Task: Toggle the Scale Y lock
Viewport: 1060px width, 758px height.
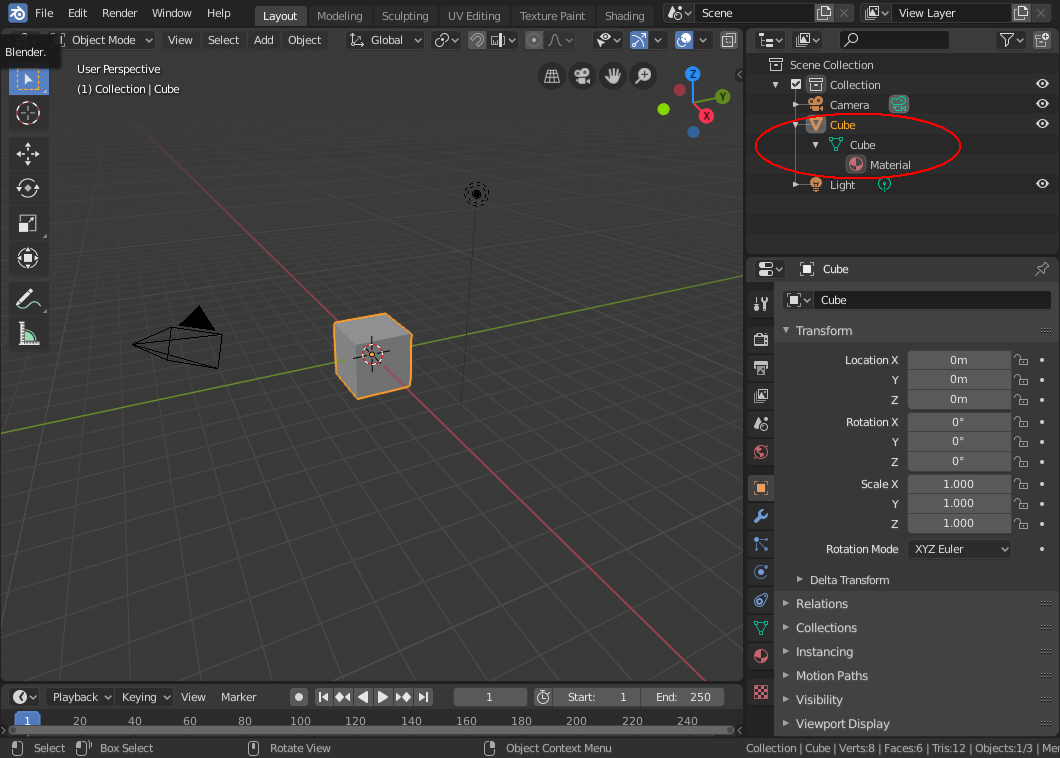Action: tap(1021, 503)
